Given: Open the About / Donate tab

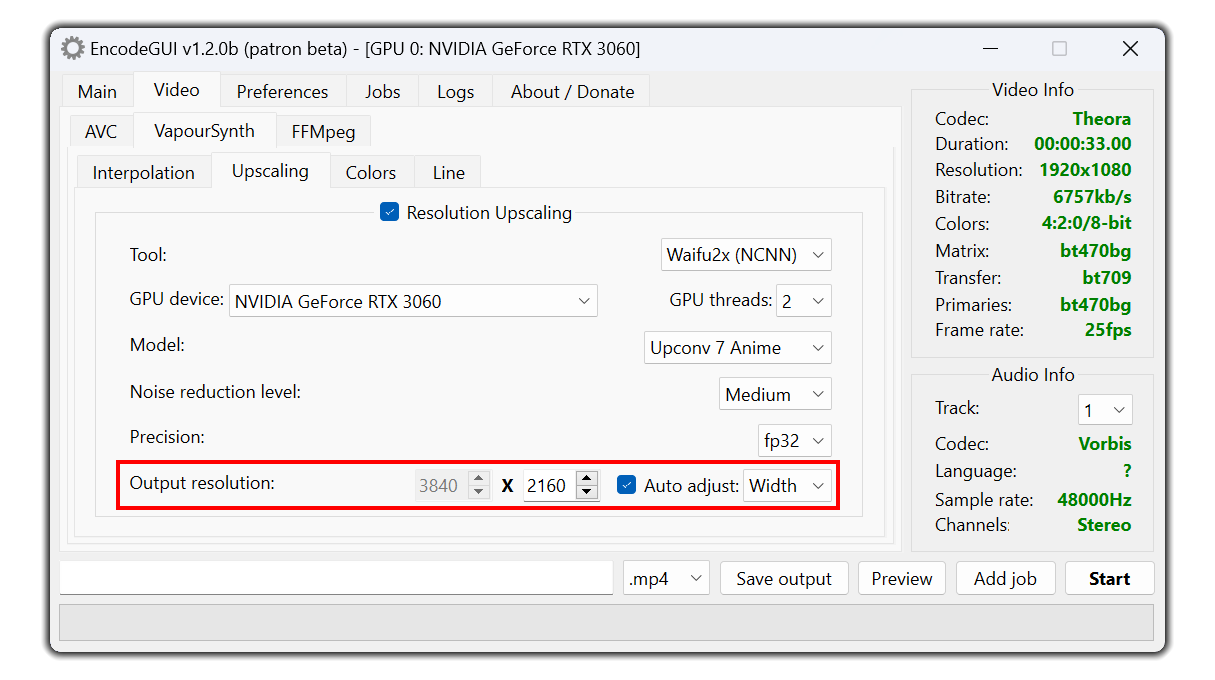Looking at the screenshot, I should tap(572, 91).
